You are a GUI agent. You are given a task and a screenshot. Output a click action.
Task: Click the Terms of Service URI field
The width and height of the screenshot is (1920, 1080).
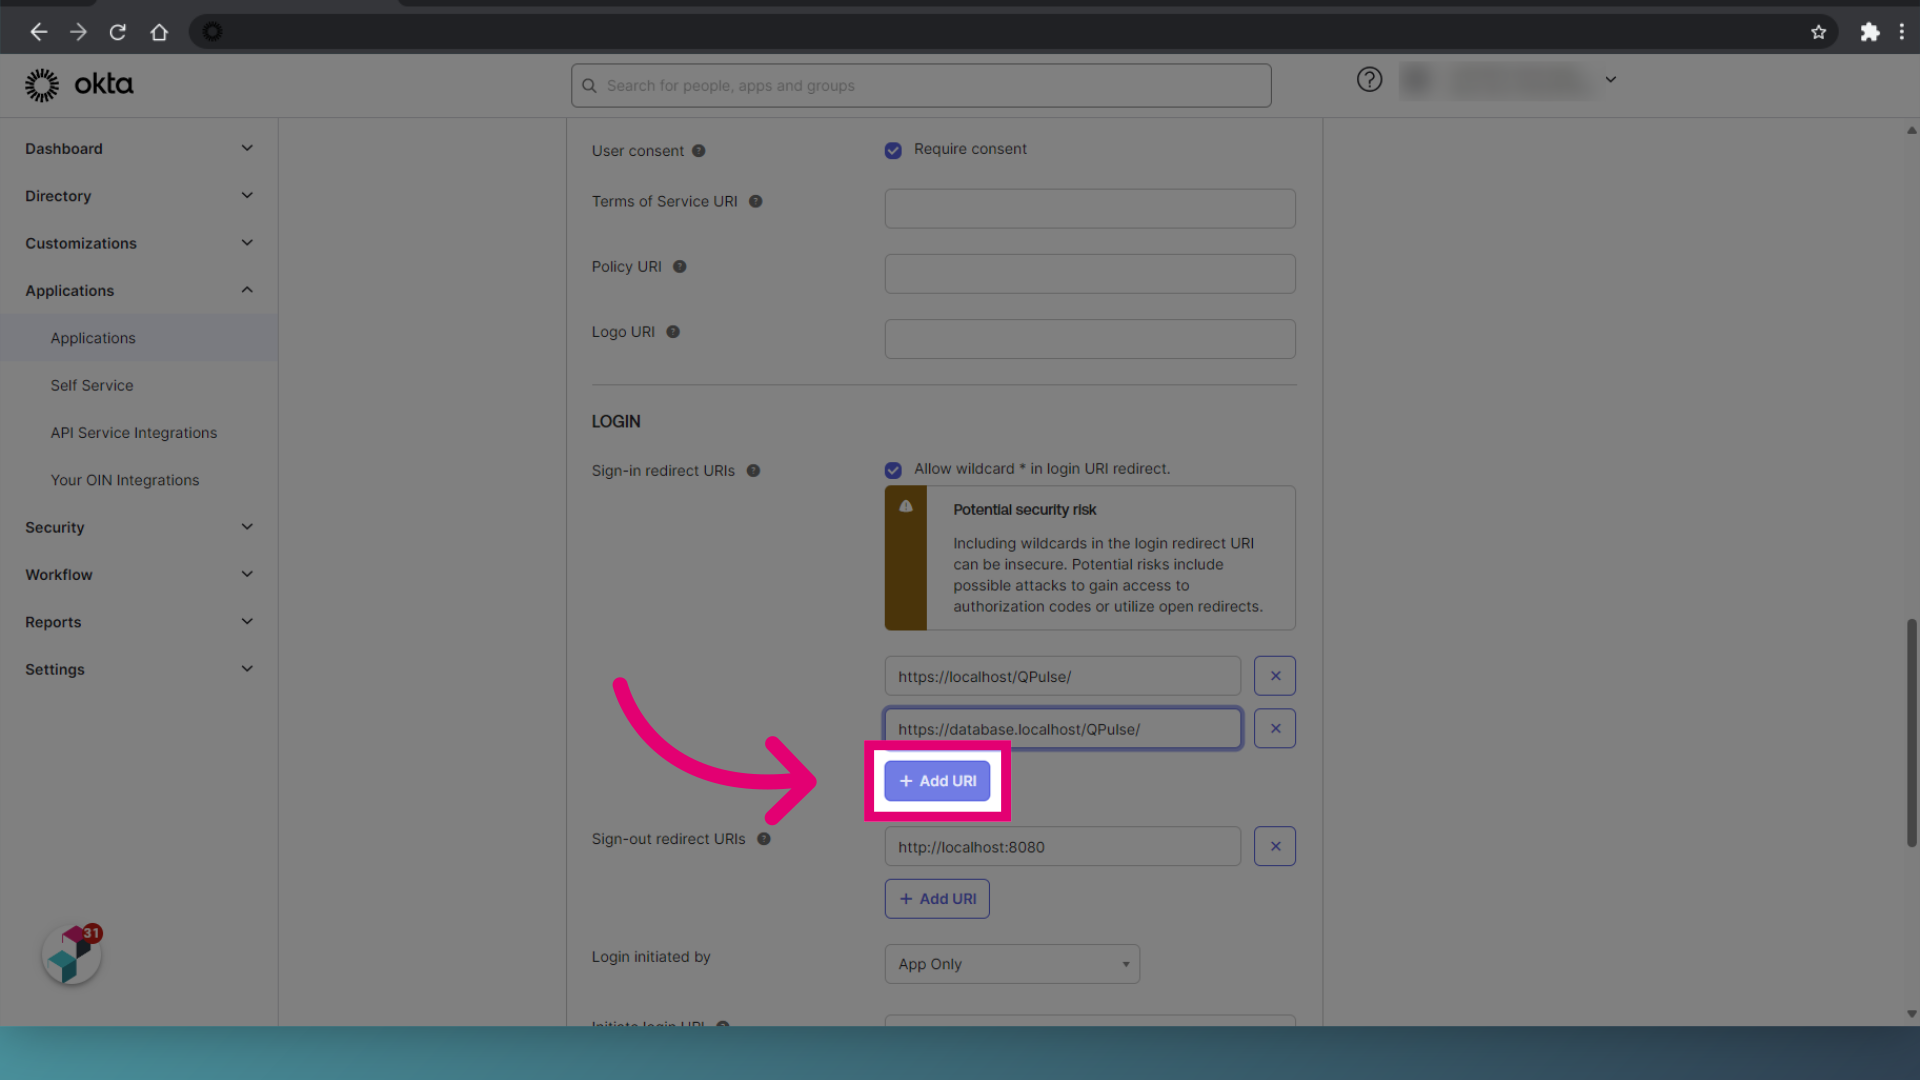click(x=1090, y=209)
